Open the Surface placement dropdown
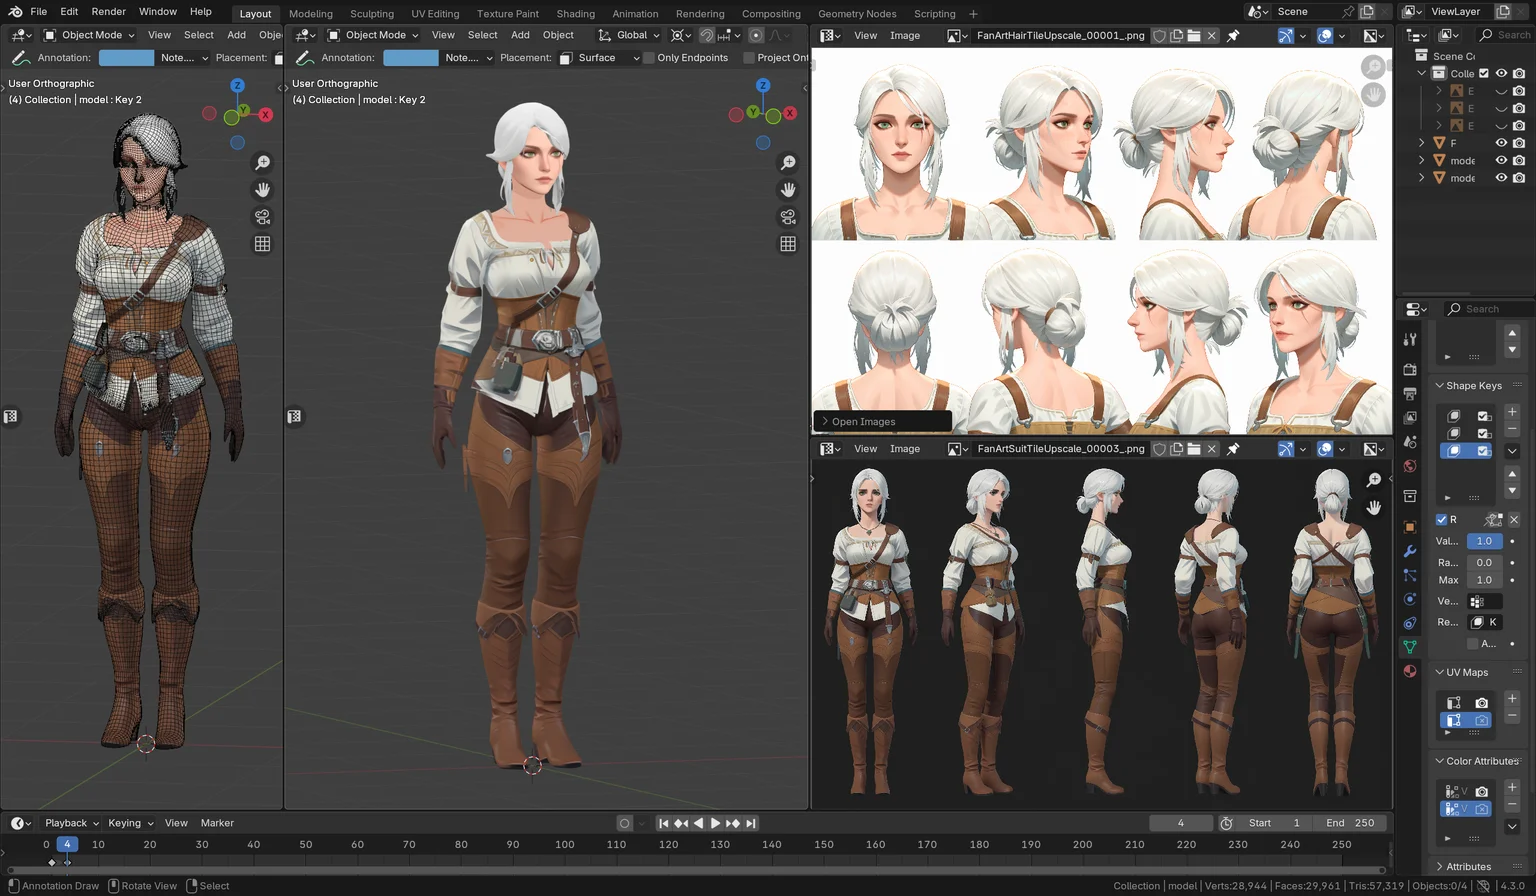 (599, 58)
